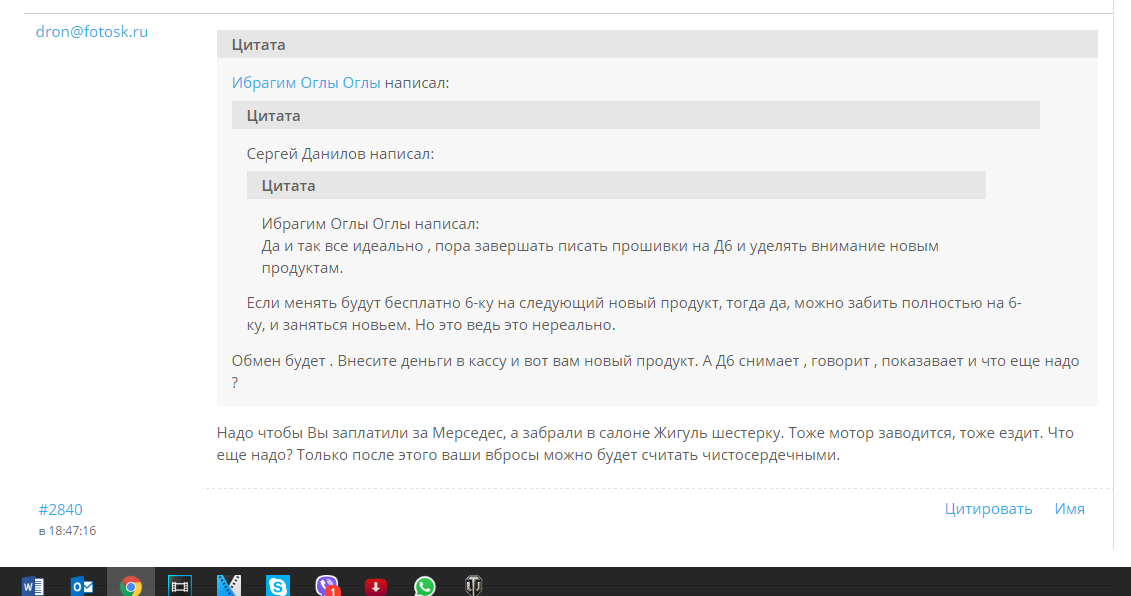
Task: Open Ибрагим Оглы Оглы profile link in quote
Action: click(306, 83)
